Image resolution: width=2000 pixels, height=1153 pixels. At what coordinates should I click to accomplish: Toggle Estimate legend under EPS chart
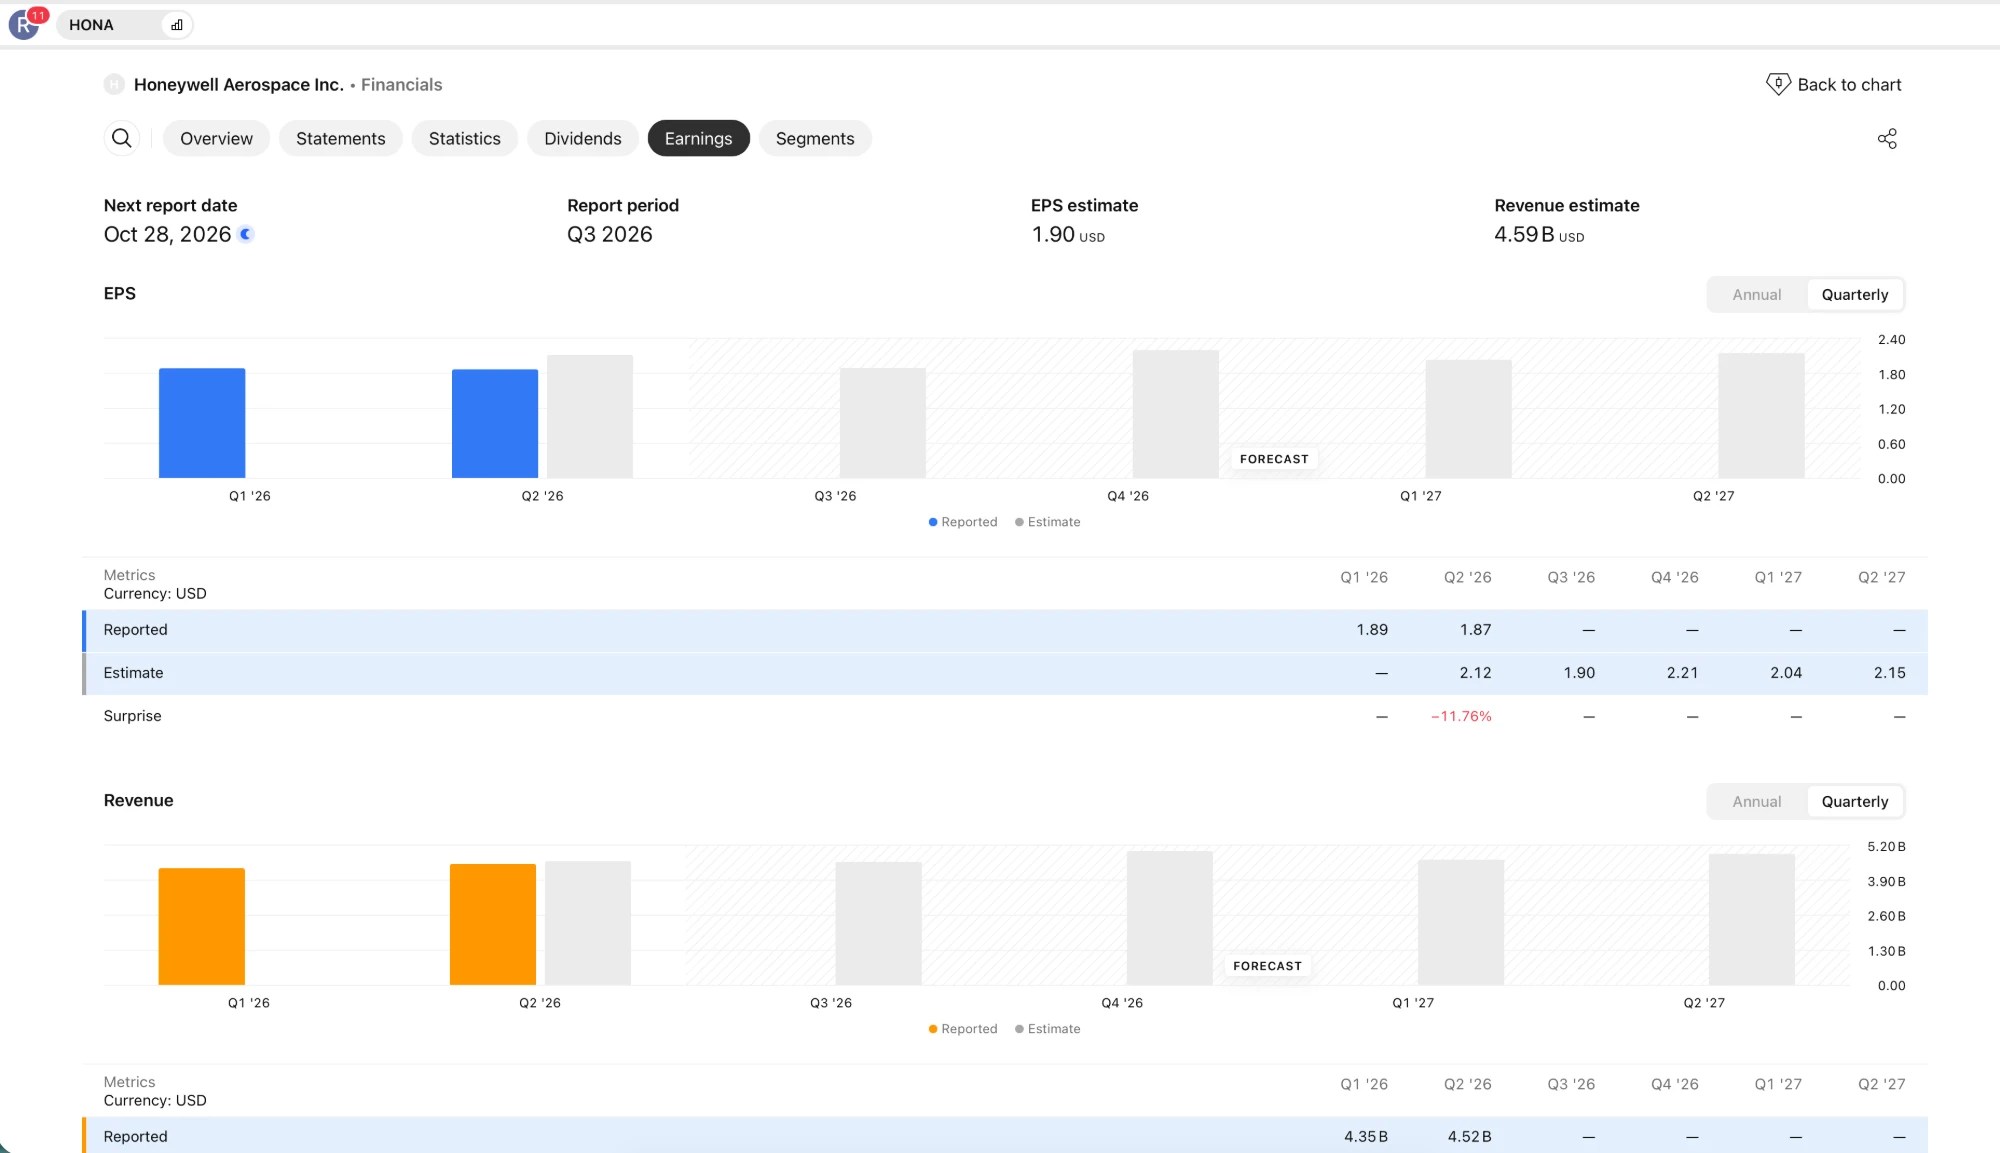[x=1048, y=522]
